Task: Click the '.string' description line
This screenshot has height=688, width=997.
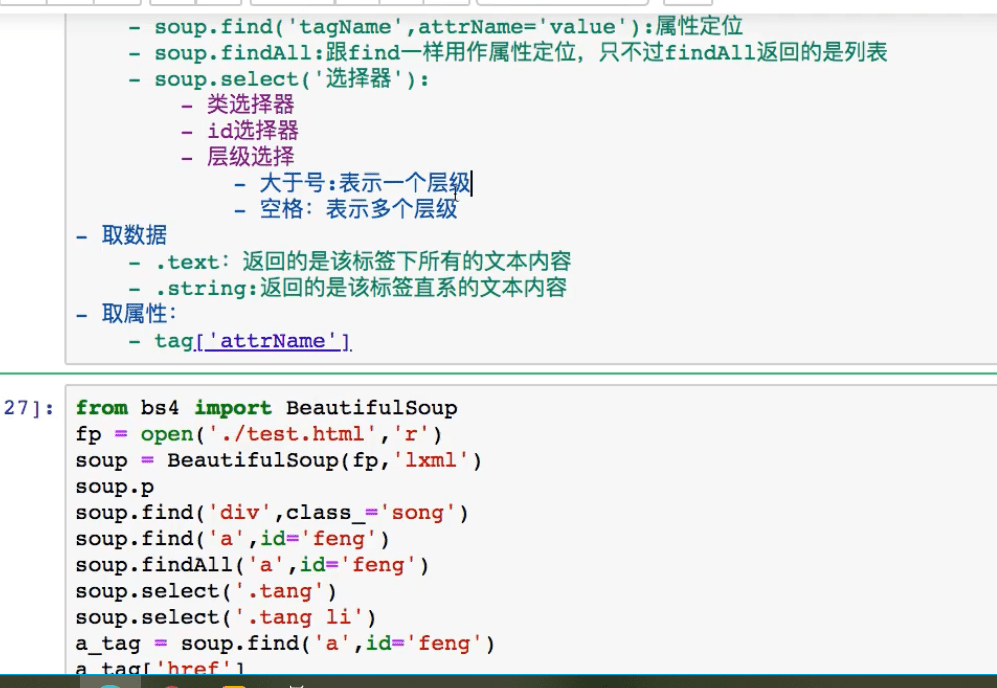Action: click(360, 288)
